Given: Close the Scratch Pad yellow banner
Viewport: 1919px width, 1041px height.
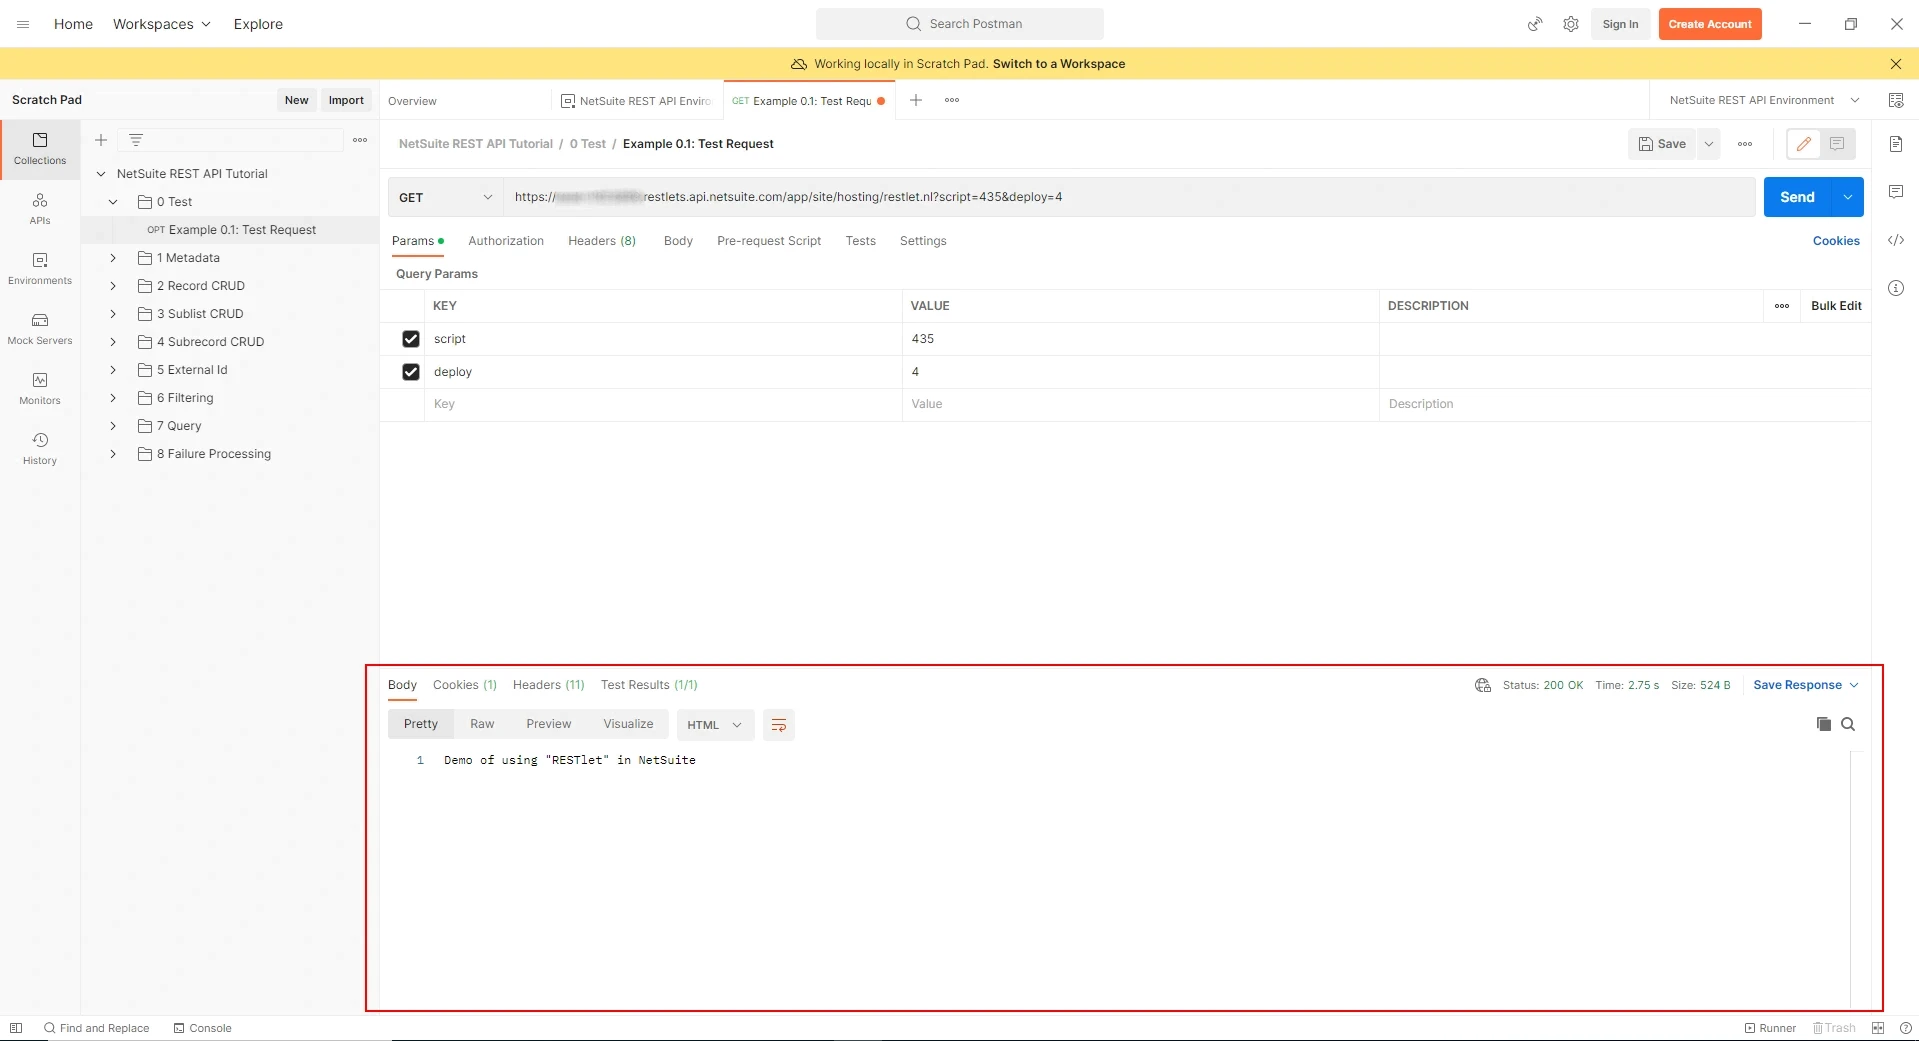Looking at the screenshot, I should 1896,64.
